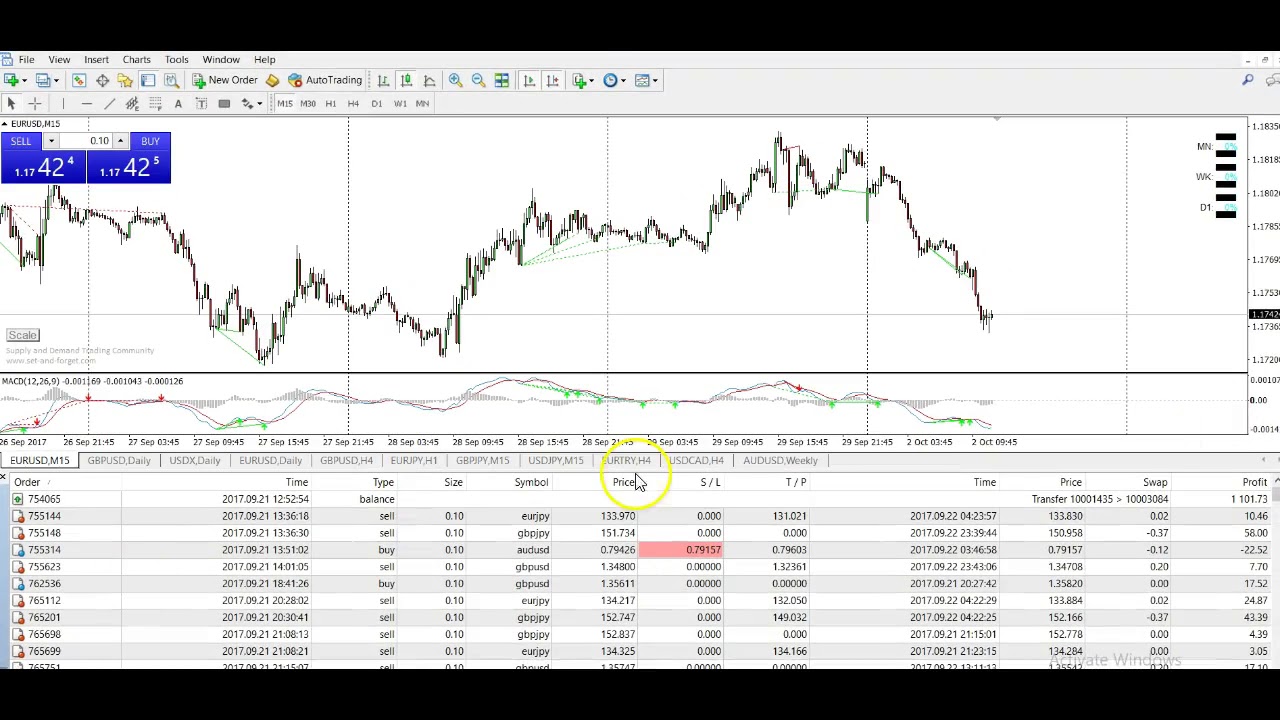Toggle the Market Watch window icon

(x=79, y=80)
